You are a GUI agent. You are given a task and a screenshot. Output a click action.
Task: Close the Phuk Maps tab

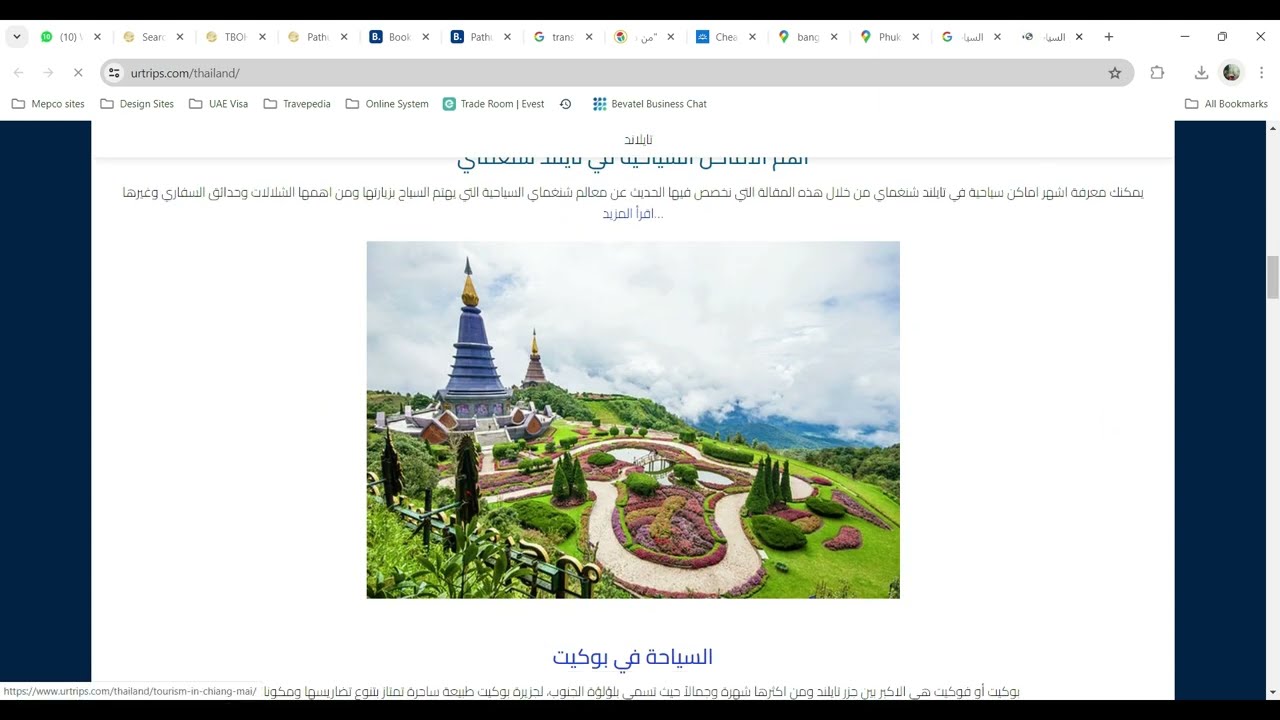915,37
